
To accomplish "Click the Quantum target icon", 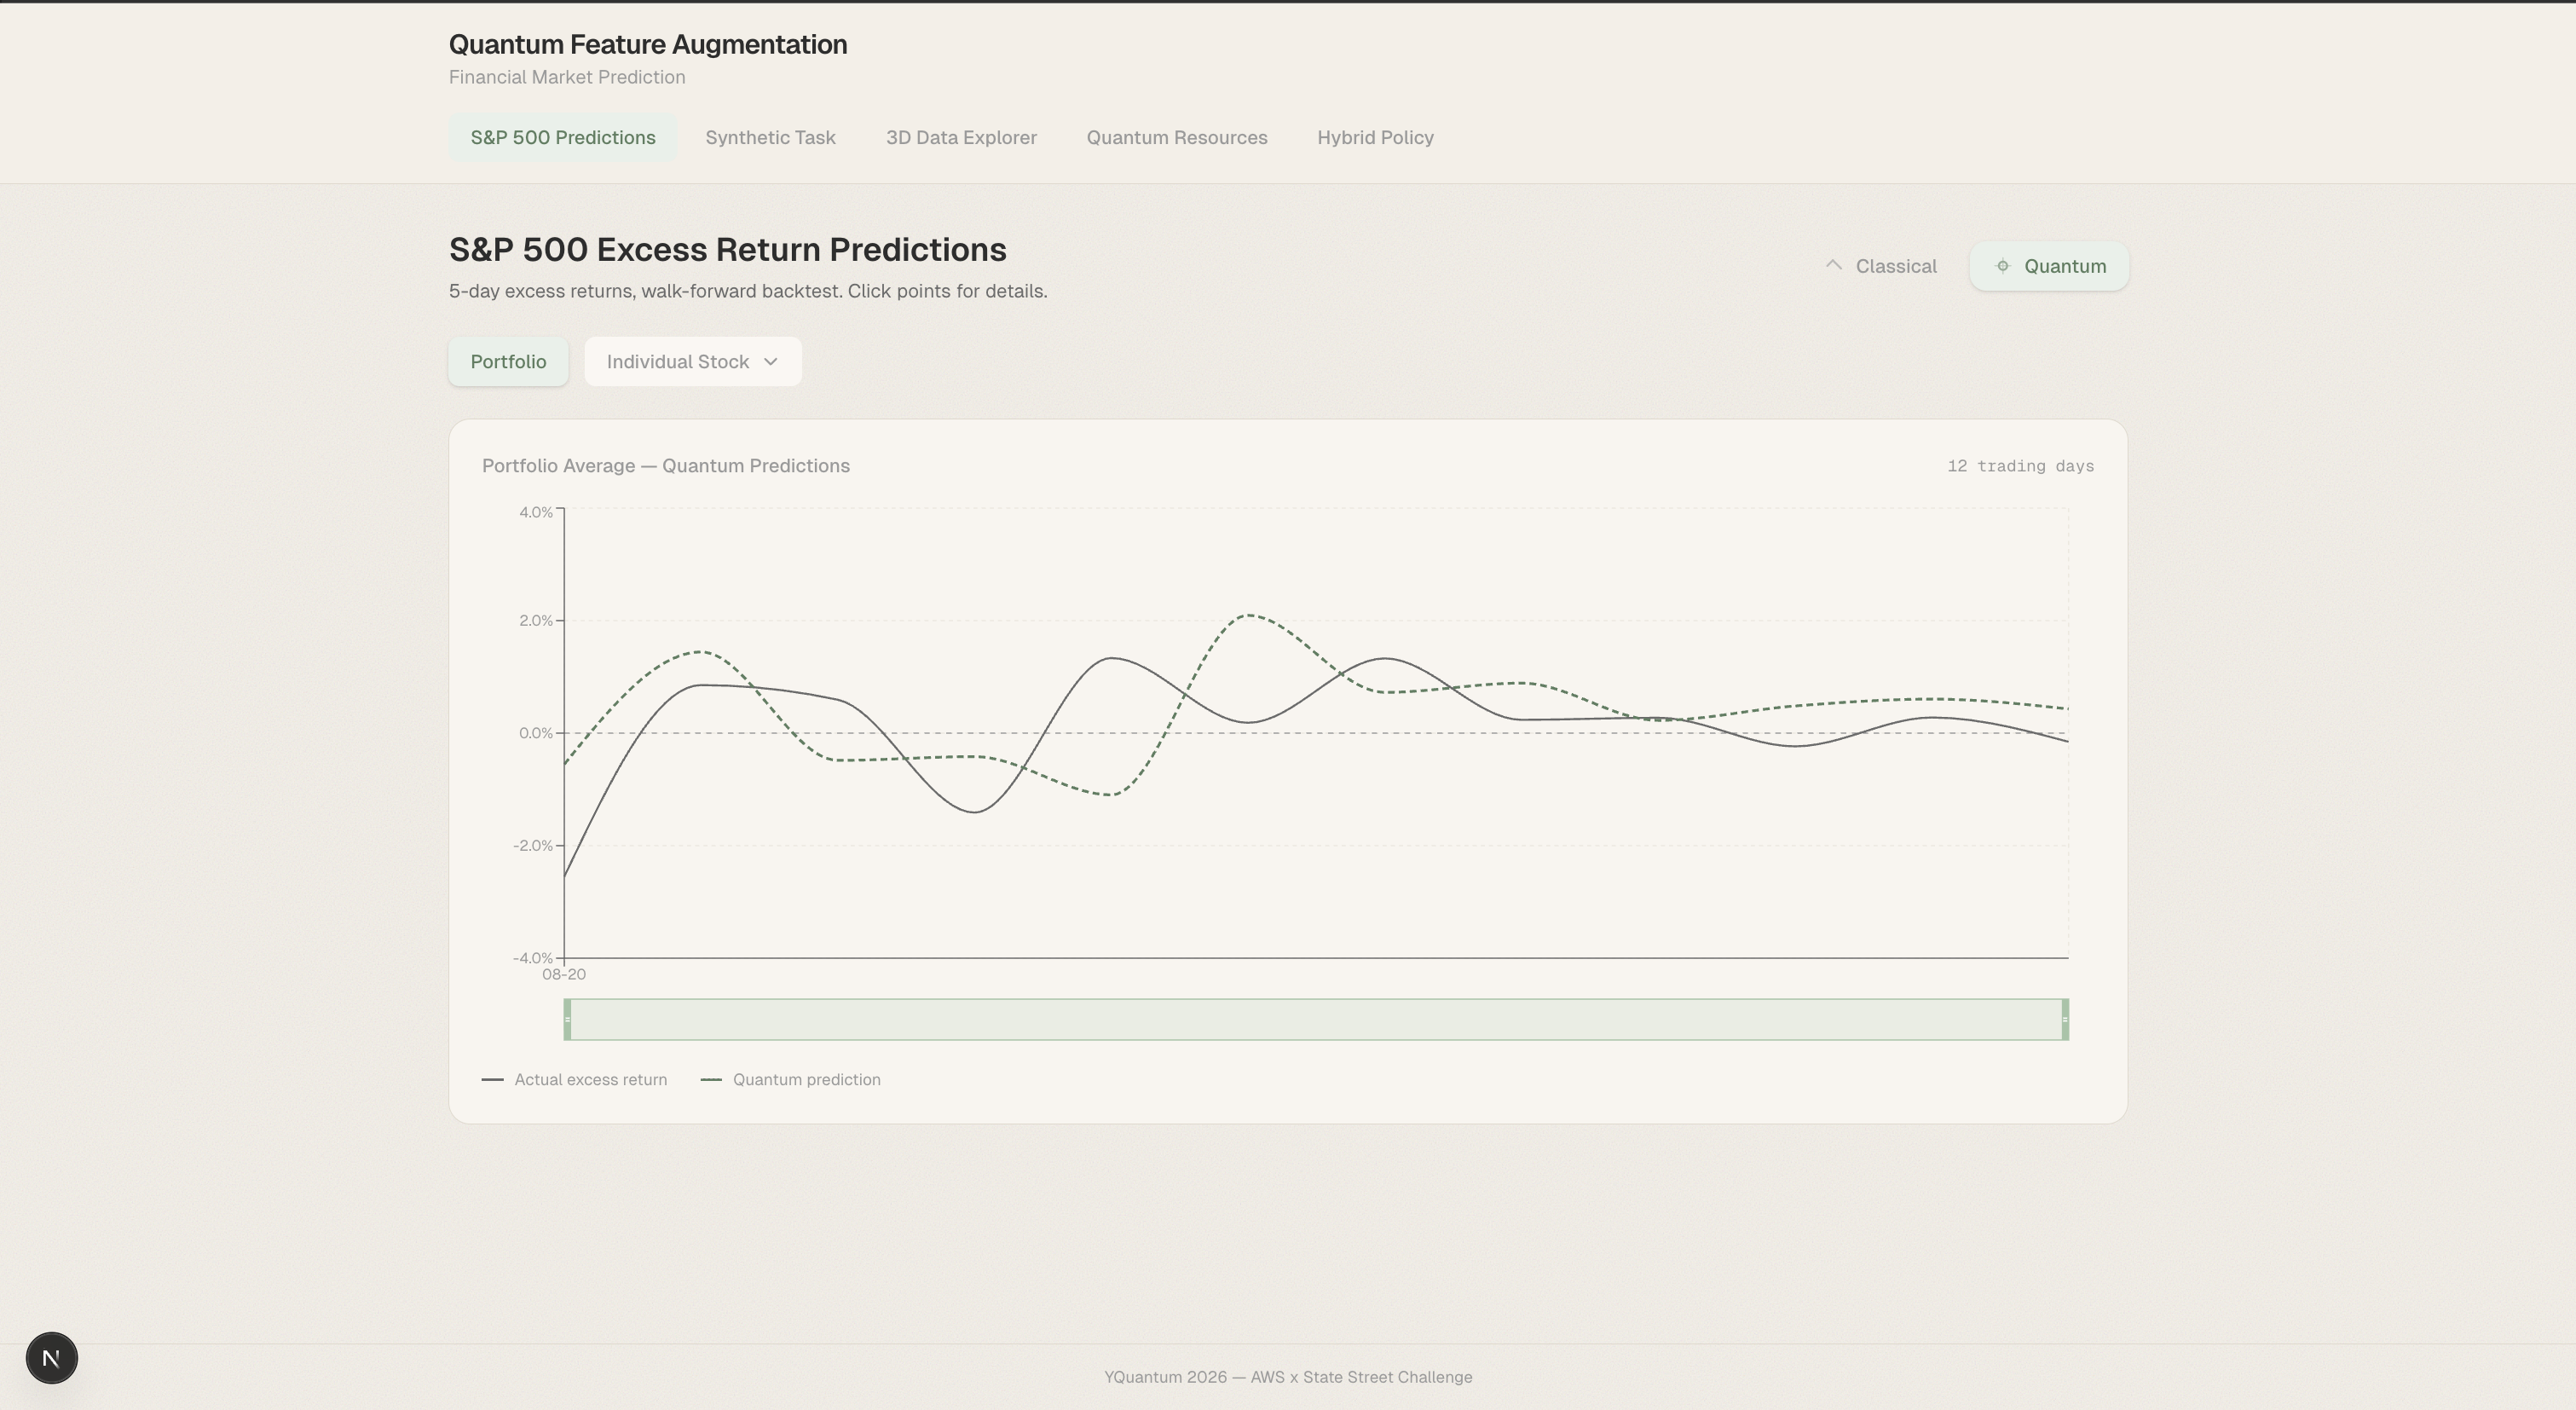I will point(2002,266).
